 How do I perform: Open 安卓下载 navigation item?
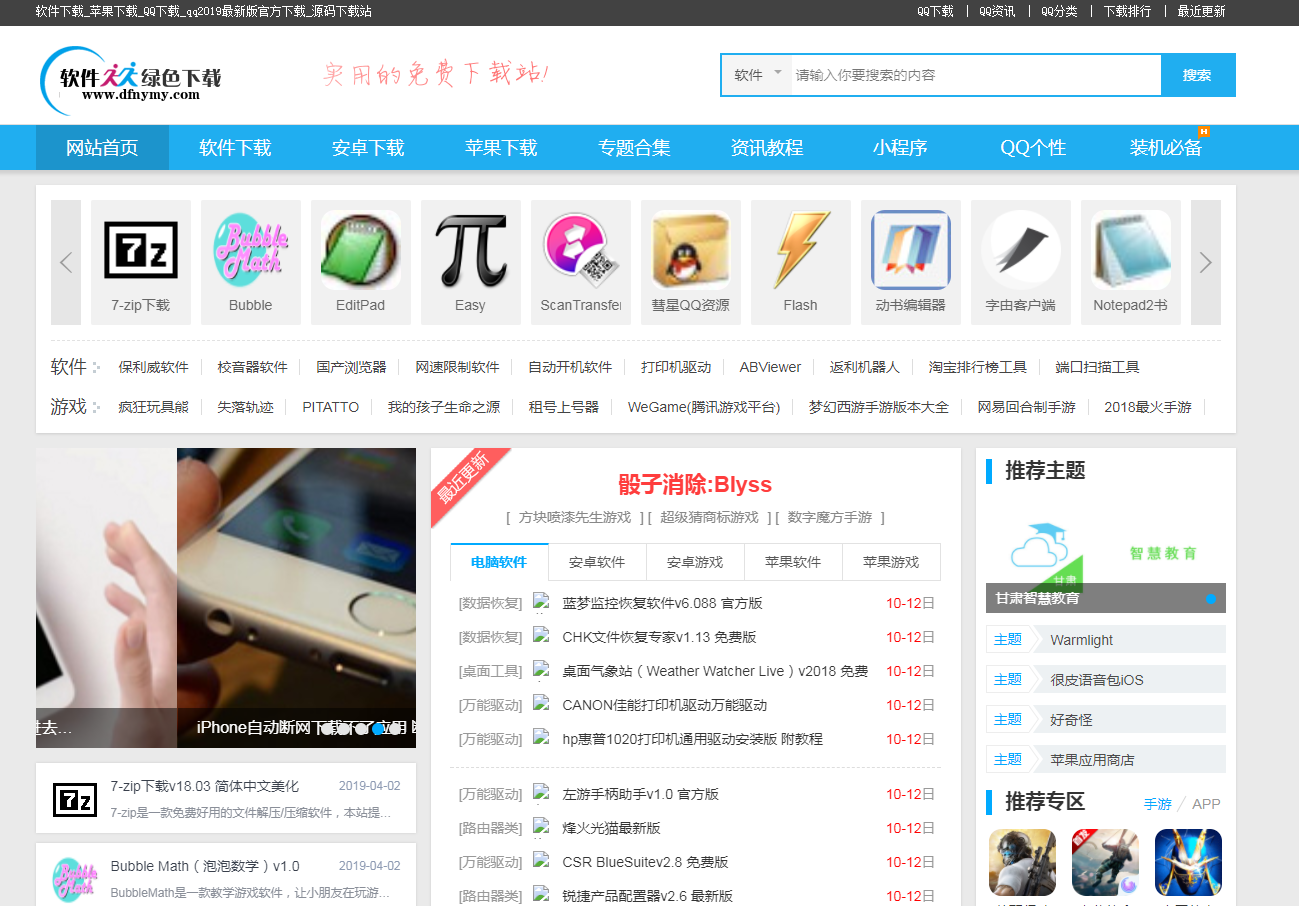click(x=368, y=148)
